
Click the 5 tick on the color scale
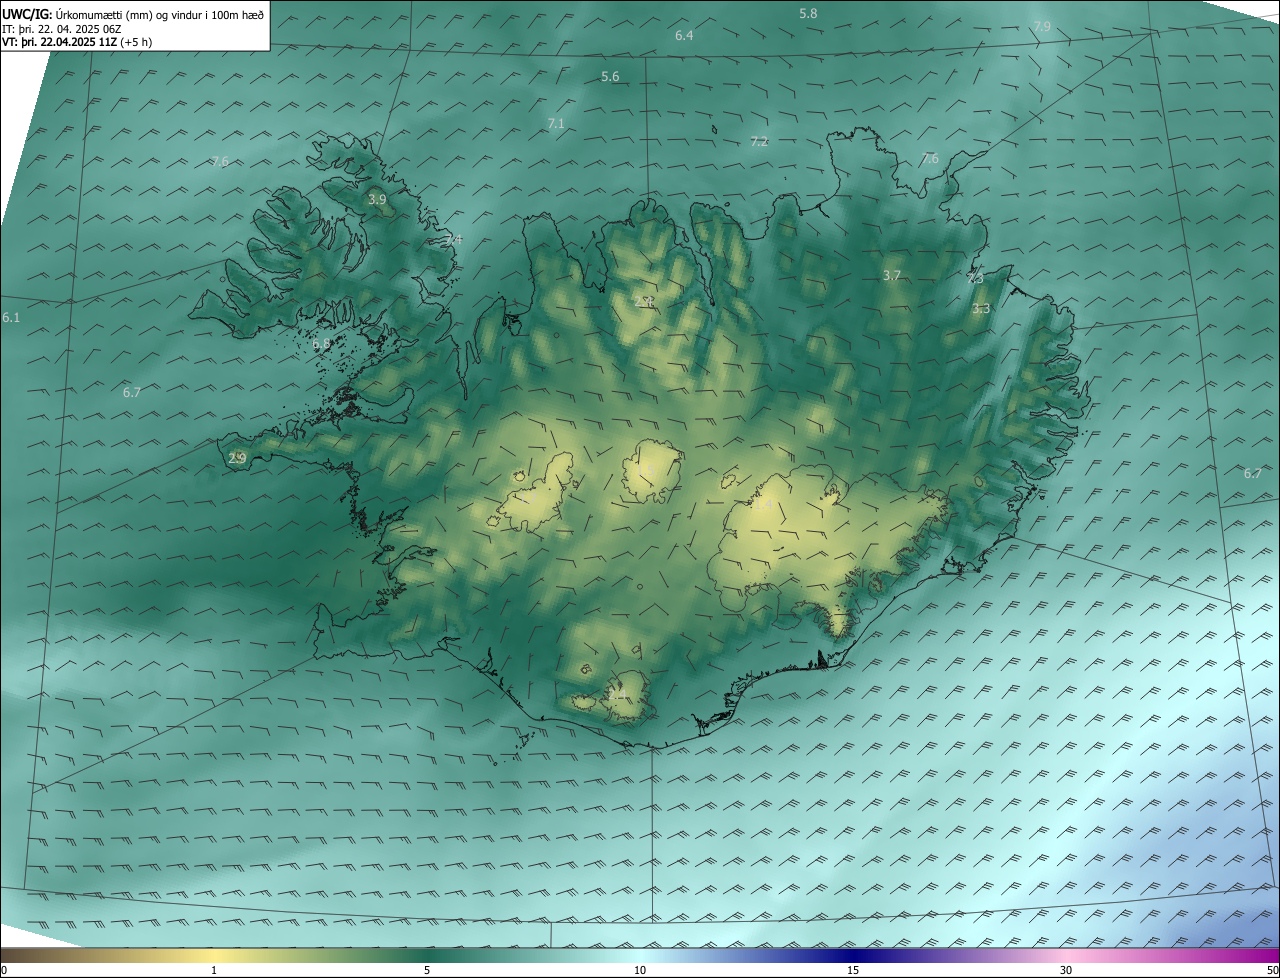coord(427,970)
